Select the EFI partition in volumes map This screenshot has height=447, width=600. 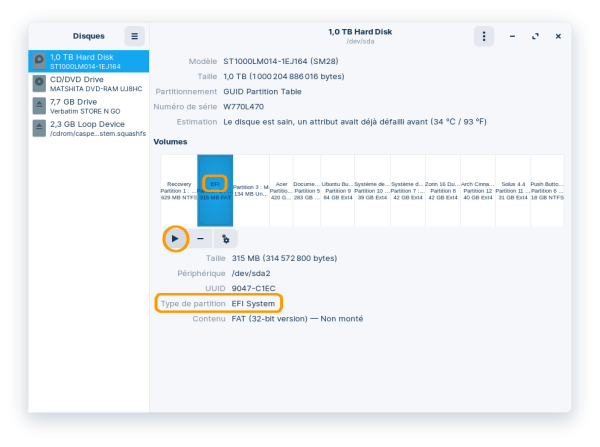pyautogui.click(x=215, y=190)
